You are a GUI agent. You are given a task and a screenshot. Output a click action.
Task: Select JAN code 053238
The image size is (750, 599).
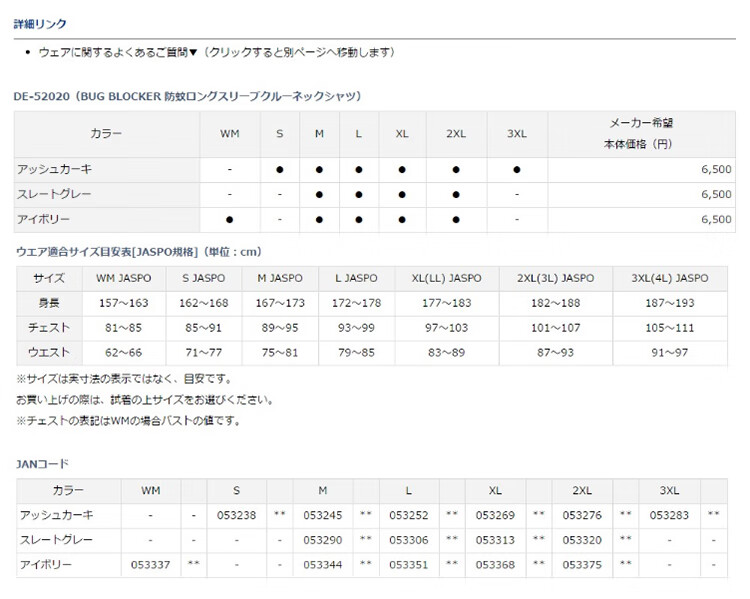(x=236, y=515)
